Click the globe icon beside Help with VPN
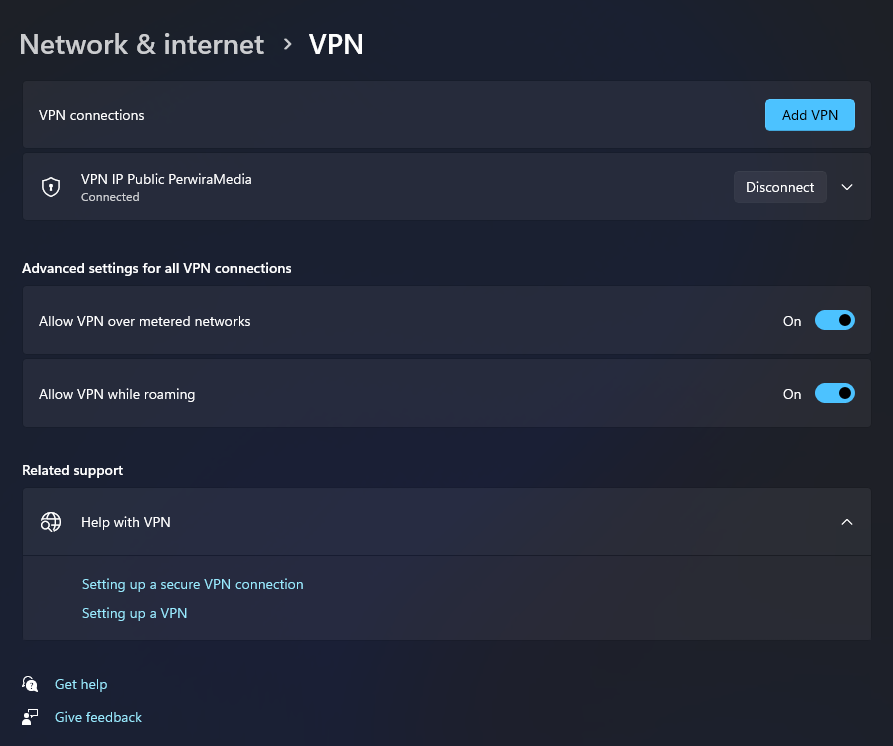Screen dimensions: 893x746 (50, 522)
